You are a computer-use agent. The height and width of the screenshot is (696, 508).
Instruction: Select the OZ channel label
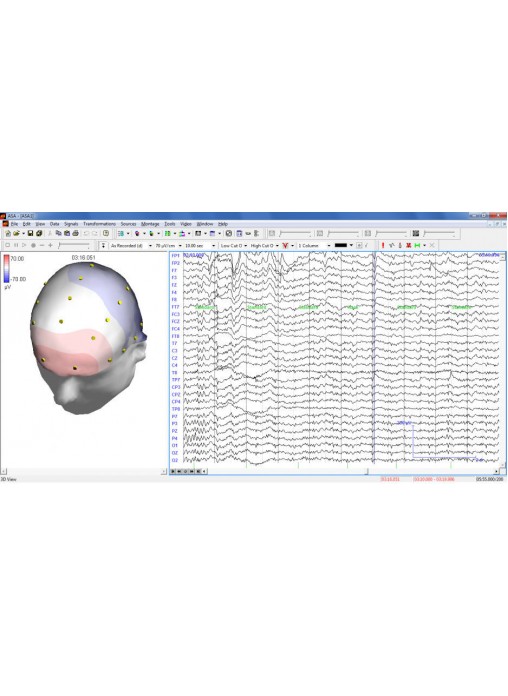(x=175, y=453)
